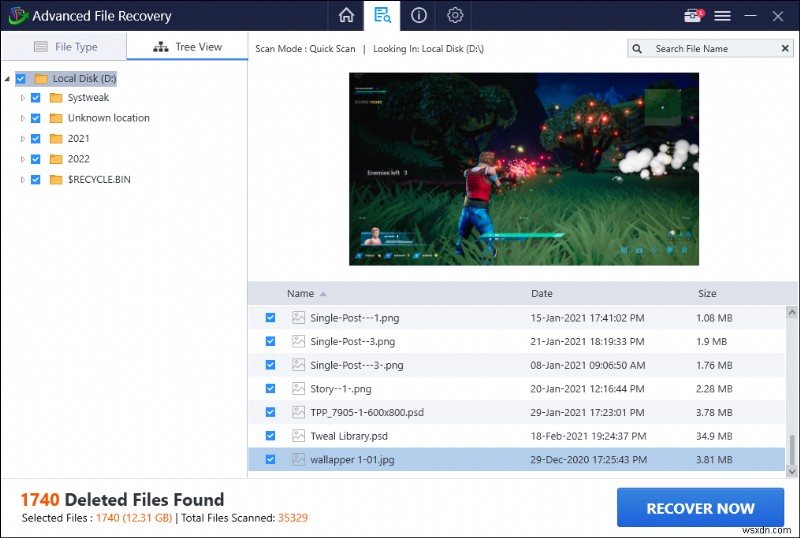The height and width of the screenshot is (538, 800).
Task: Click the search magnifier icon
Action: 637,48
